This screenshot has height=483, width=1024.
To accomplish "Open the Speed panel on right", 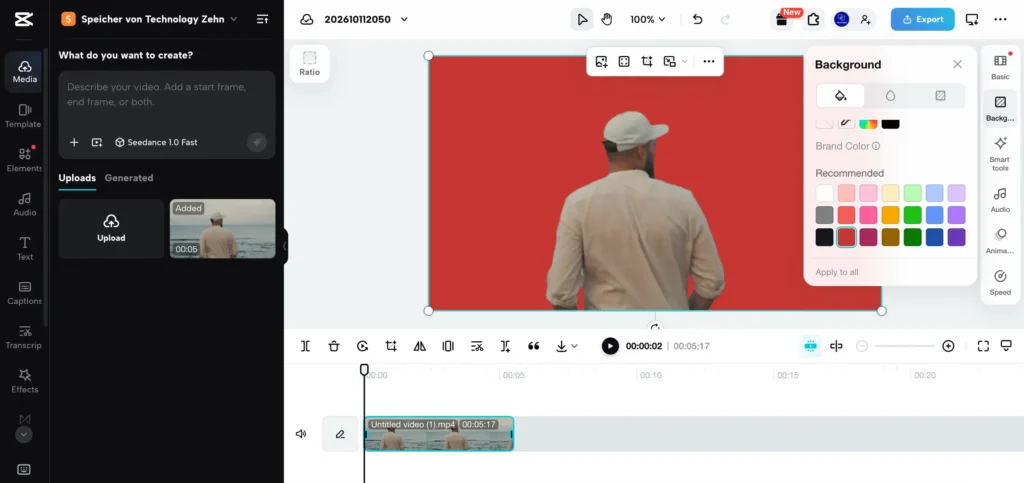I will tap(1000, 282).
